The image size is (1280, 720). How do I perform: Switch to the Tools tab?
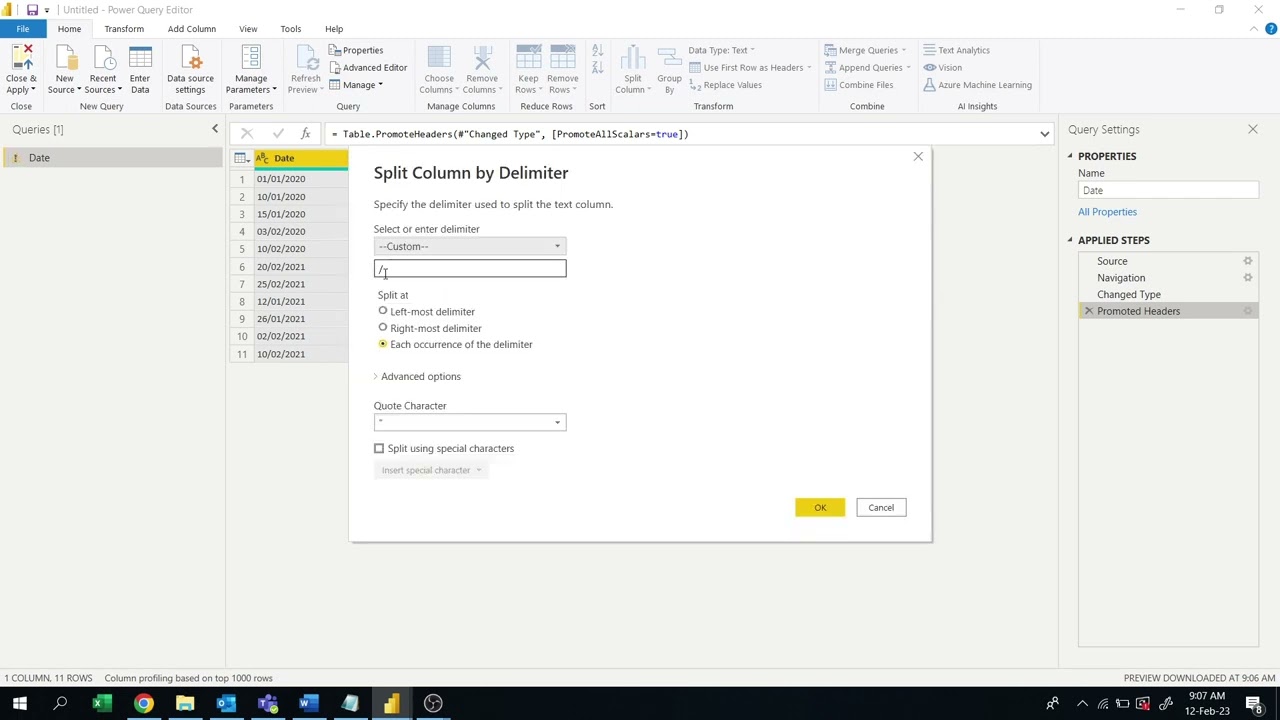(291, 29)
